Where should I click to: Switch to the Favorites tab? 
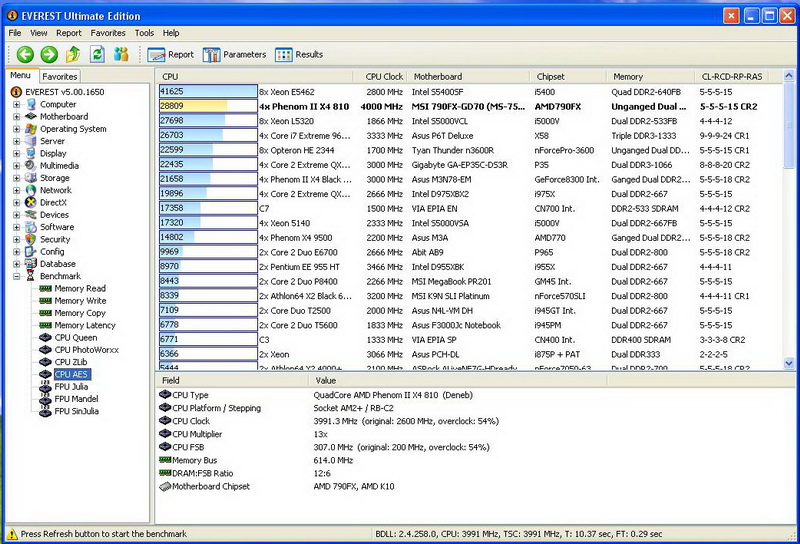pyautogui.click(x=60, y=77)
